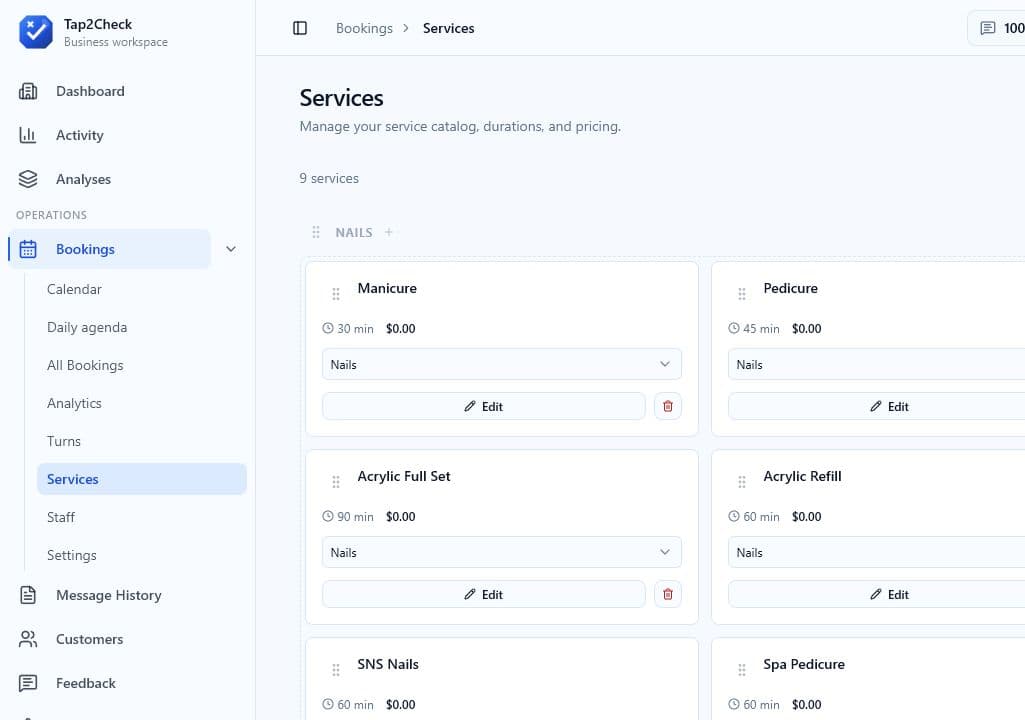Click the Pedicure 45 min duration
1025x720 pixels.
point(754,328)
